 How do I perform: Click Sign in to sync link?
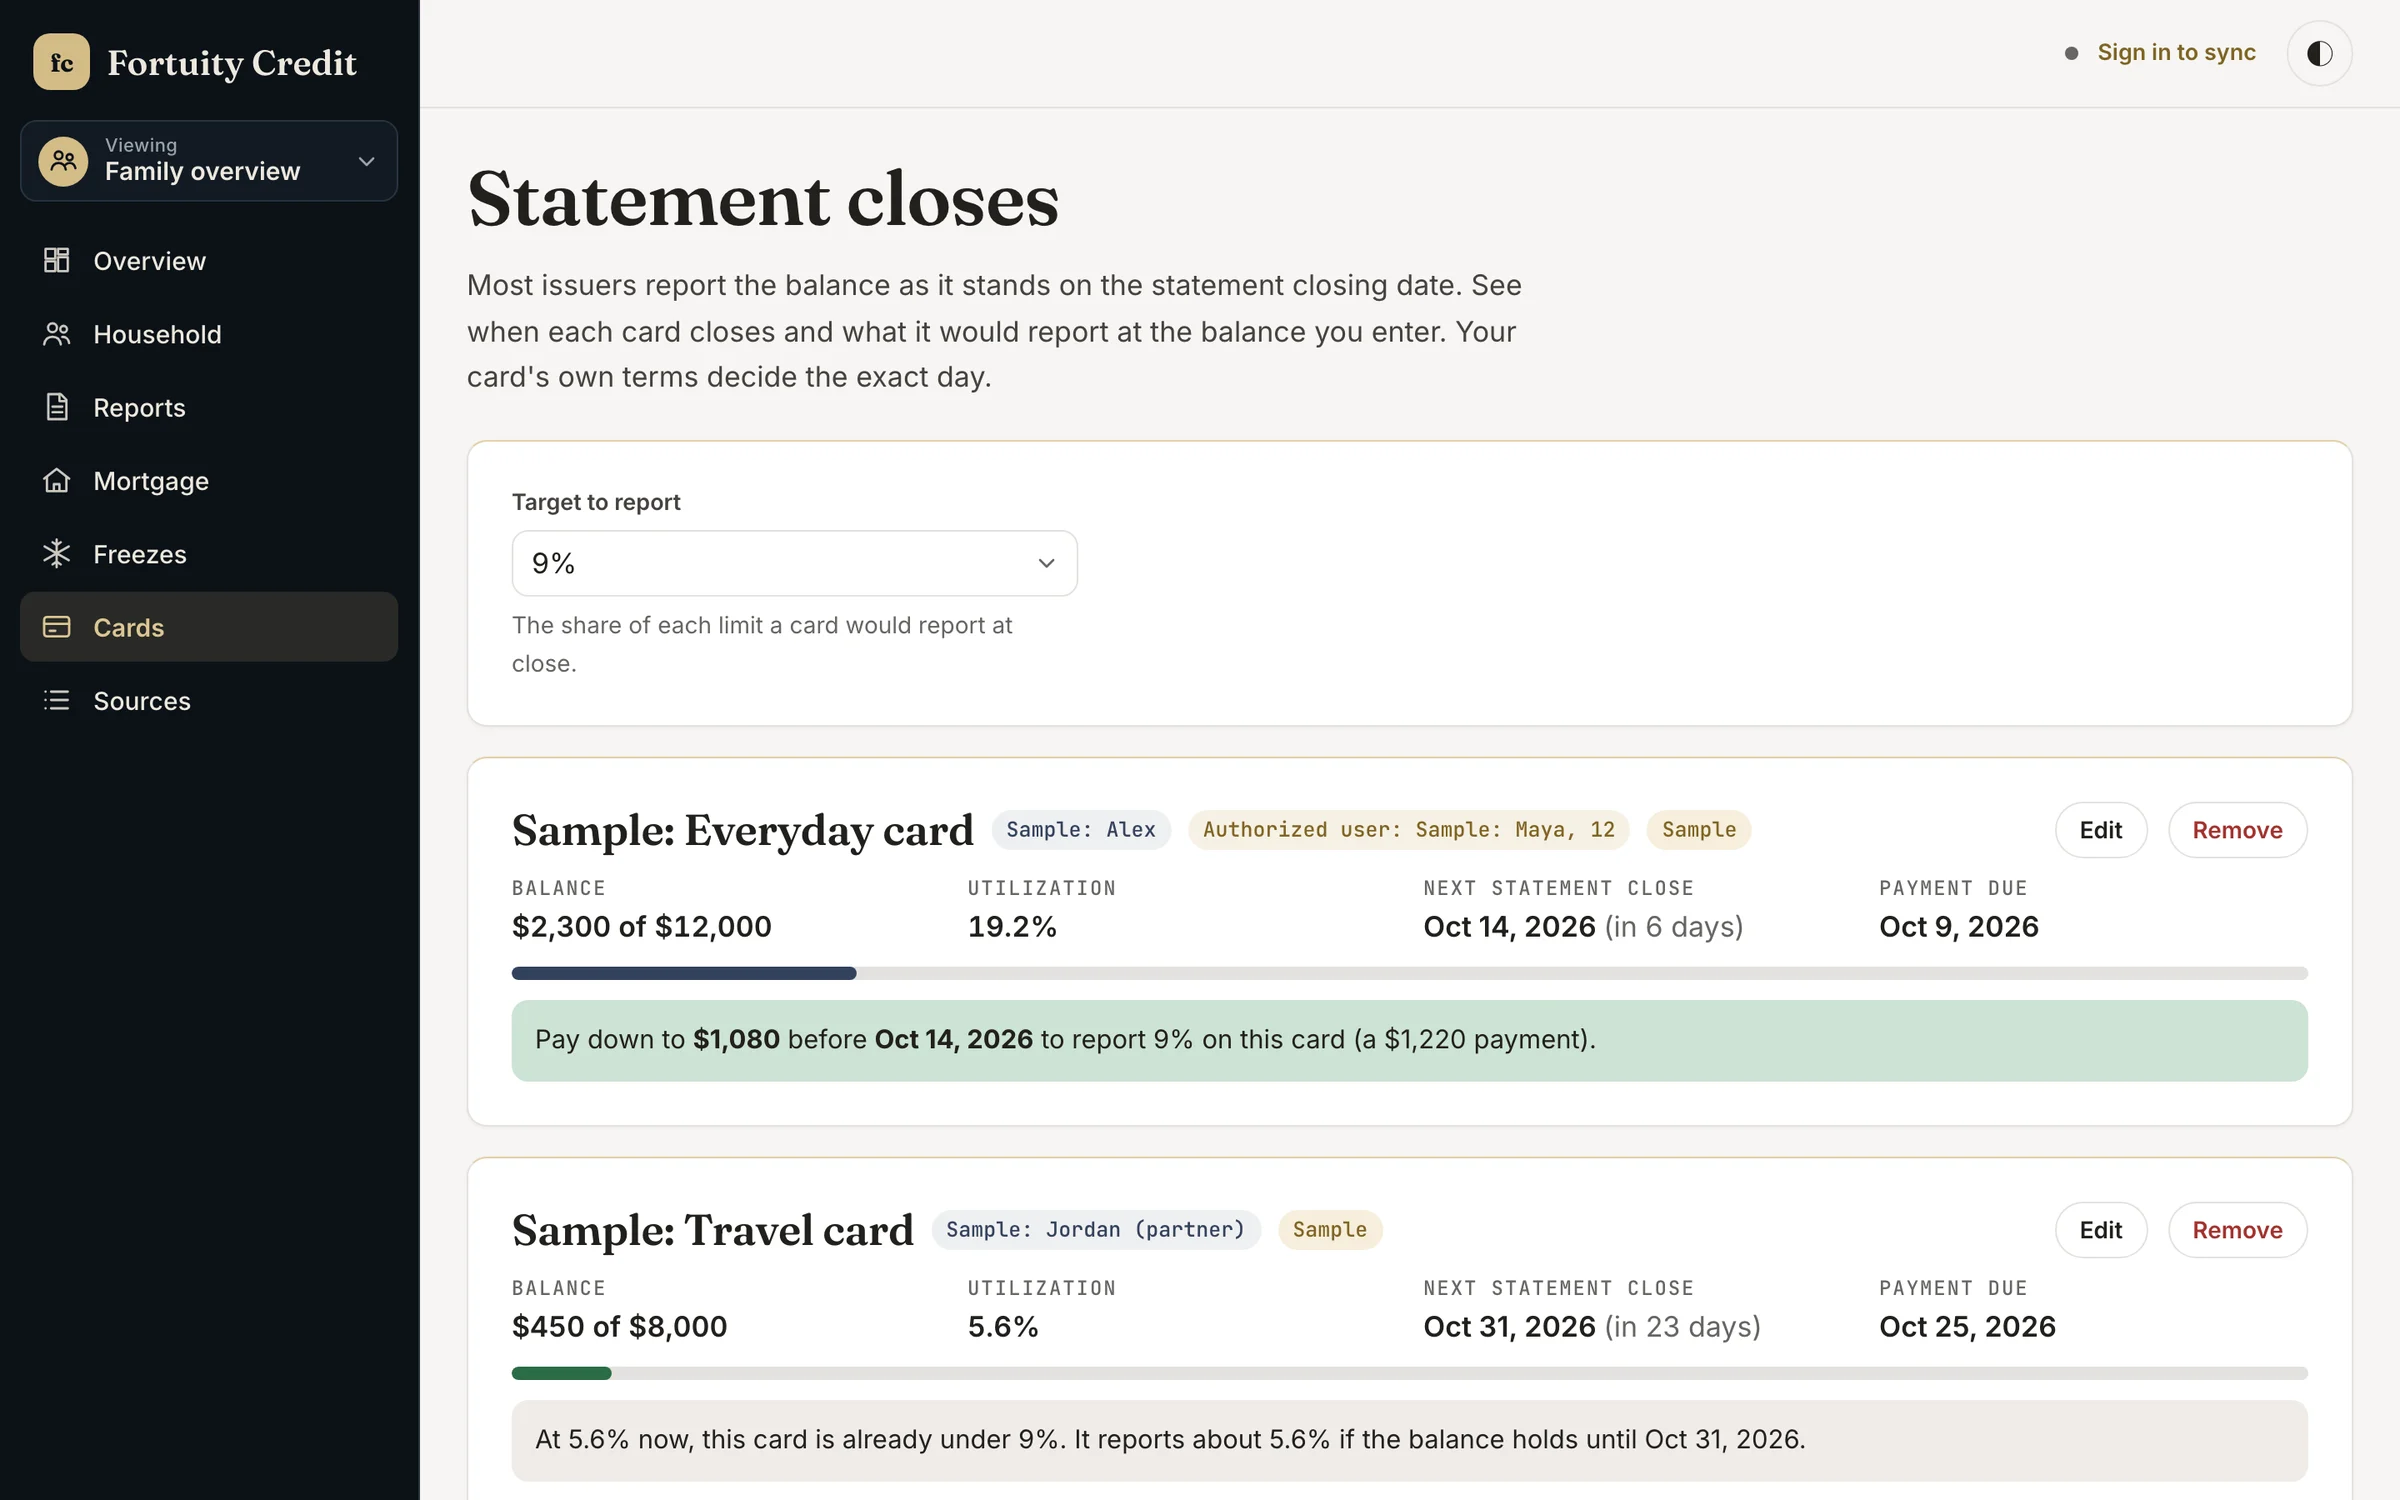2176,52
